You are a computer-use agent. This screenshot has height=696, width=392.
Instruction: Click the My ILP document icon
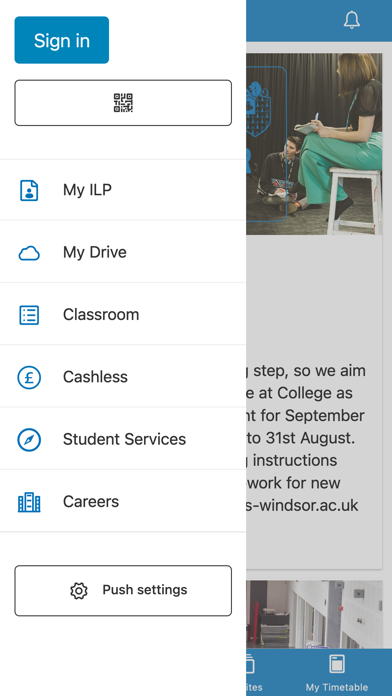coord(29,190)
